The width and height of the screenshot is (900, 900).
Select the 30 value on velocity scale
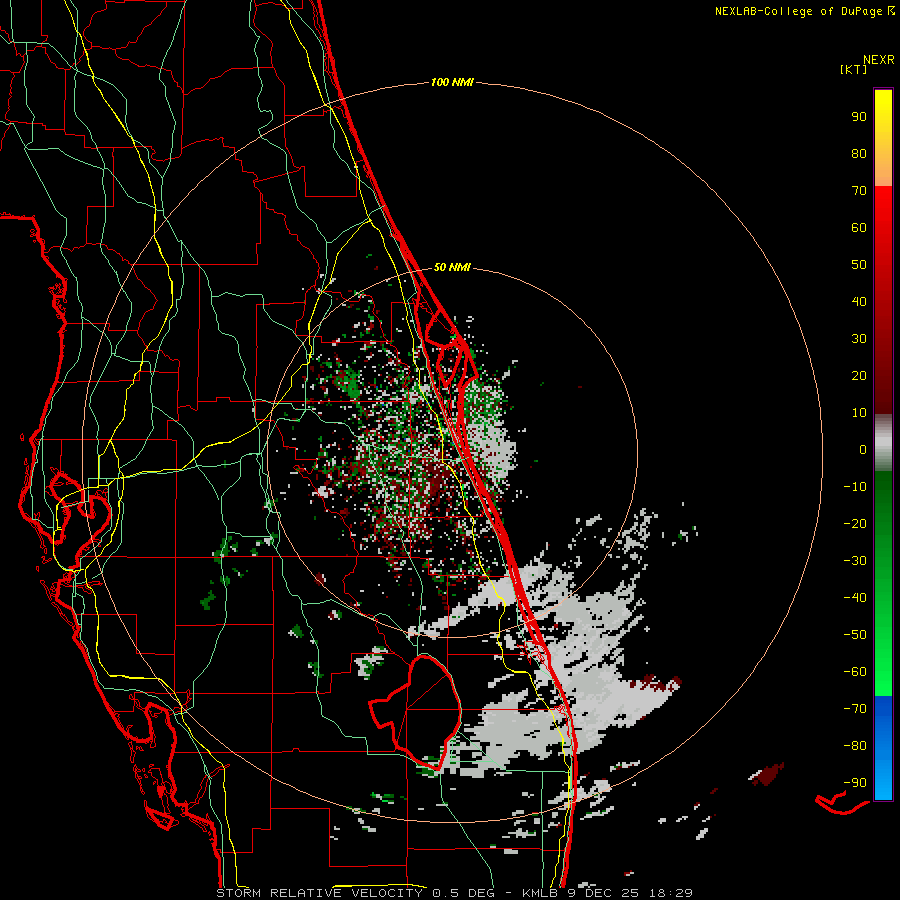coord(859,339)
